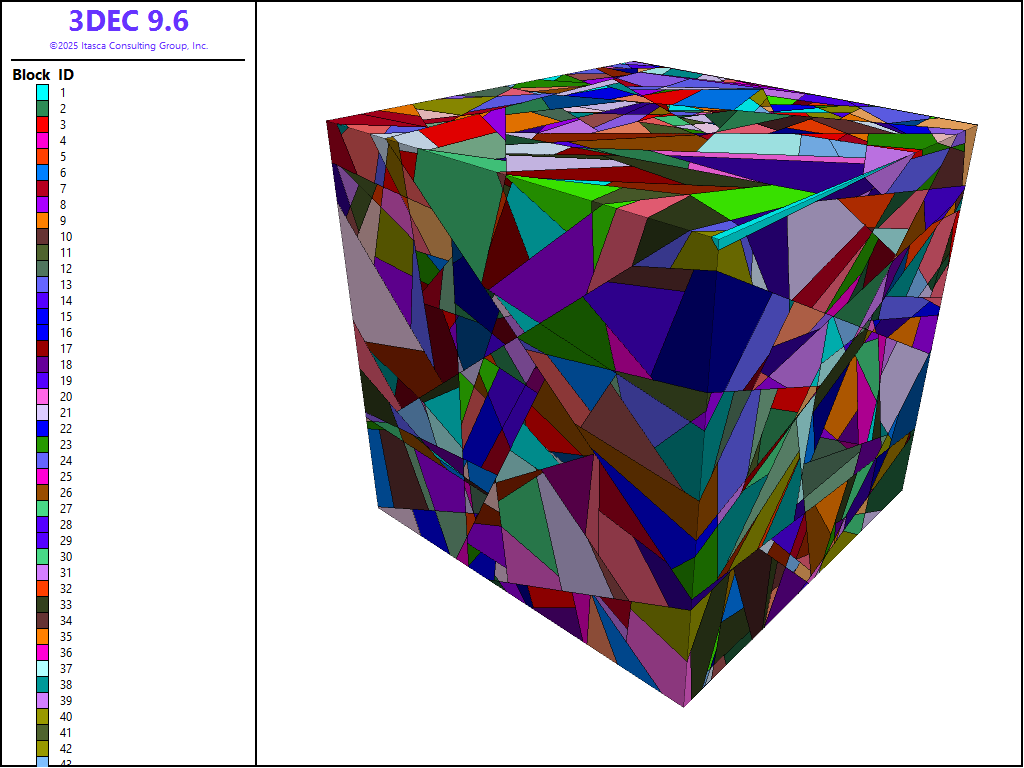Click the cyan swatch for Block ID 1
Viewport: 1024px width, 768px height.
43,92
